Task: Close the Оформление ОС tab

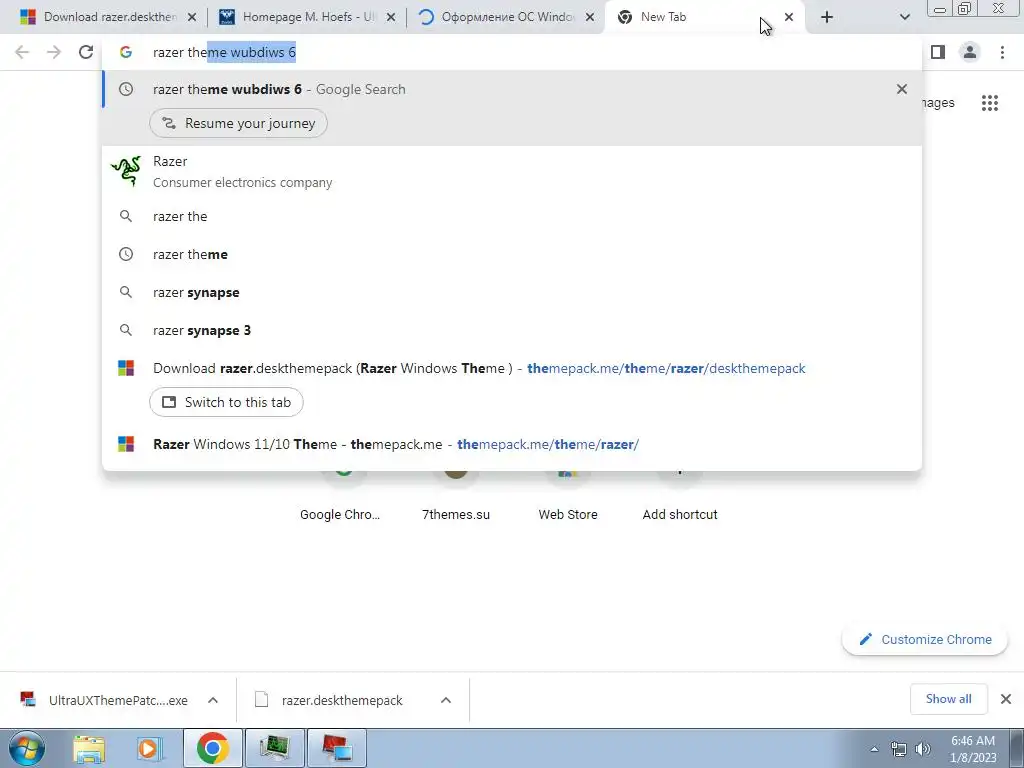Action: (x=590, y=17)
